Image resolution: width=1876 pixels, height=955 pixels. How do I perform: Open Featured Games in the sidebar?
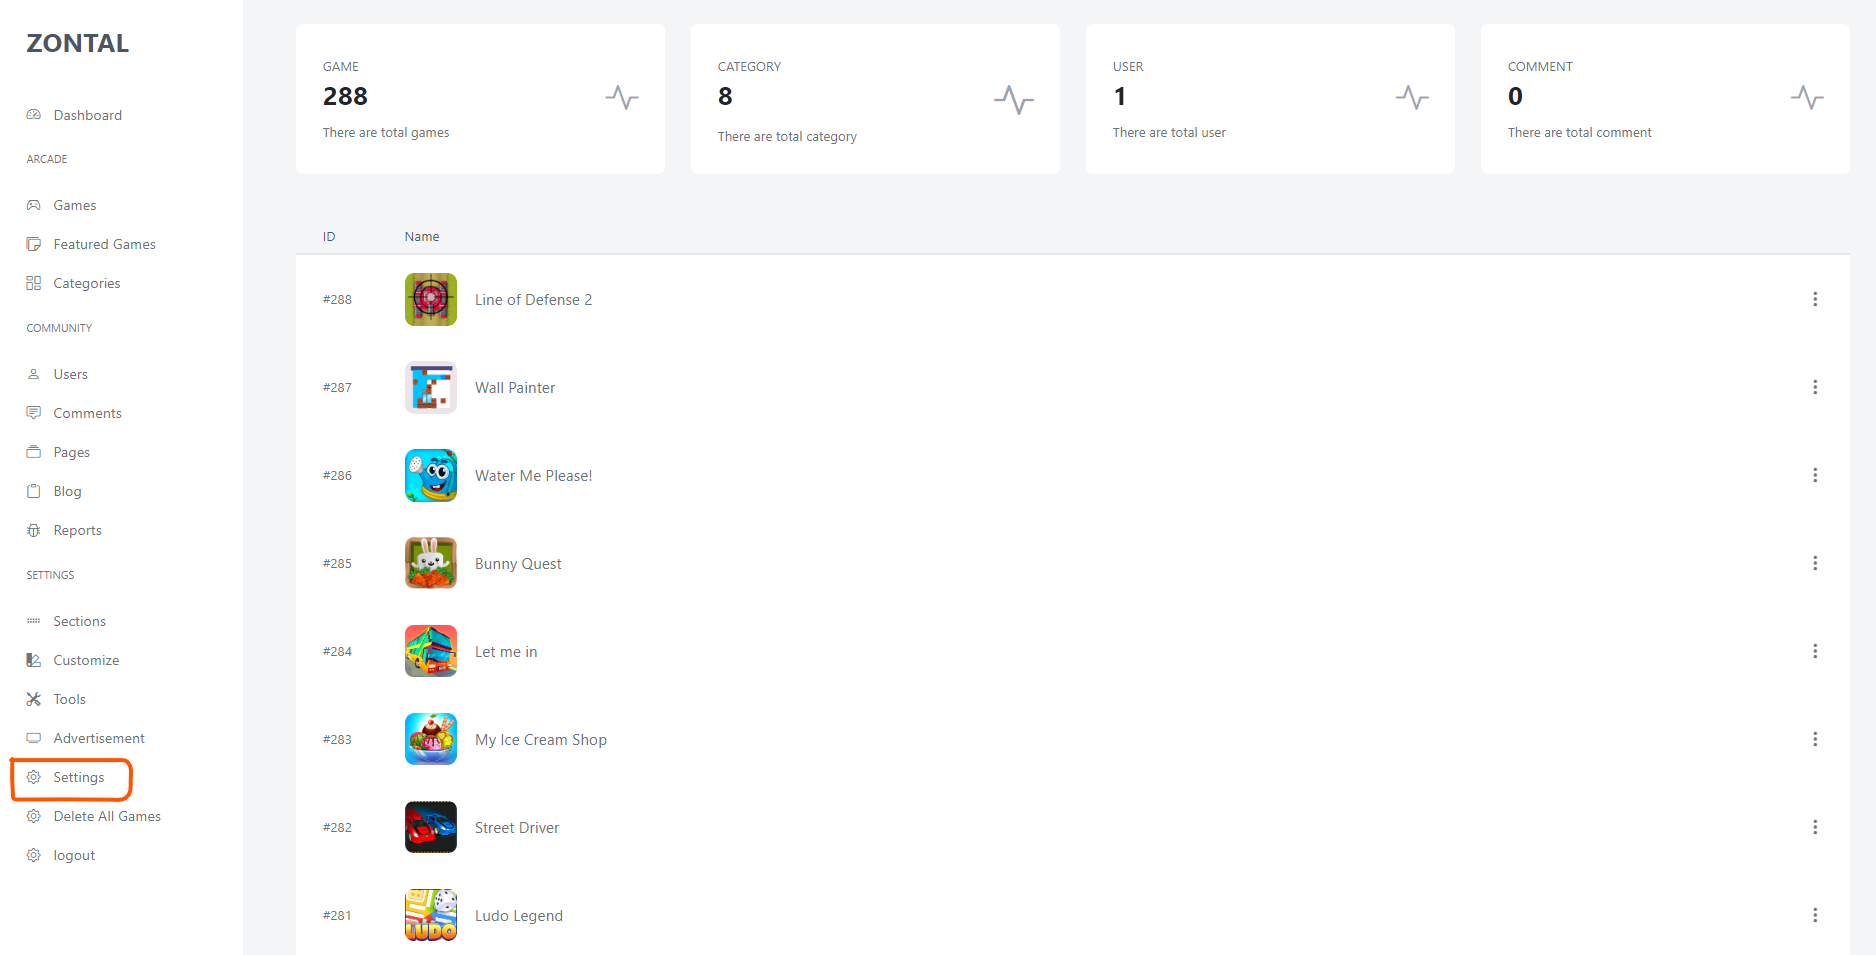click(104, 244)
